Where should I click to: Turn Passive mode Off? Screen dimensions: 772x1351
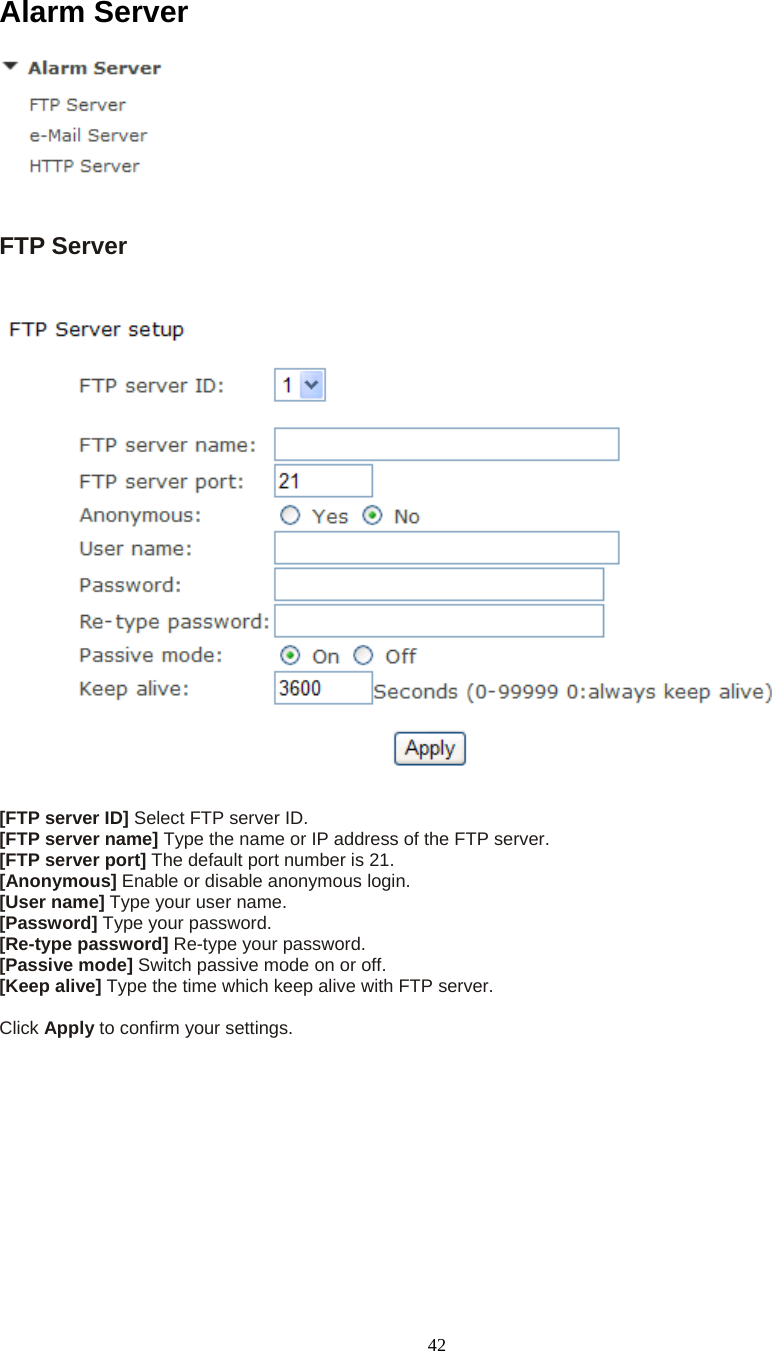(364, 655)
